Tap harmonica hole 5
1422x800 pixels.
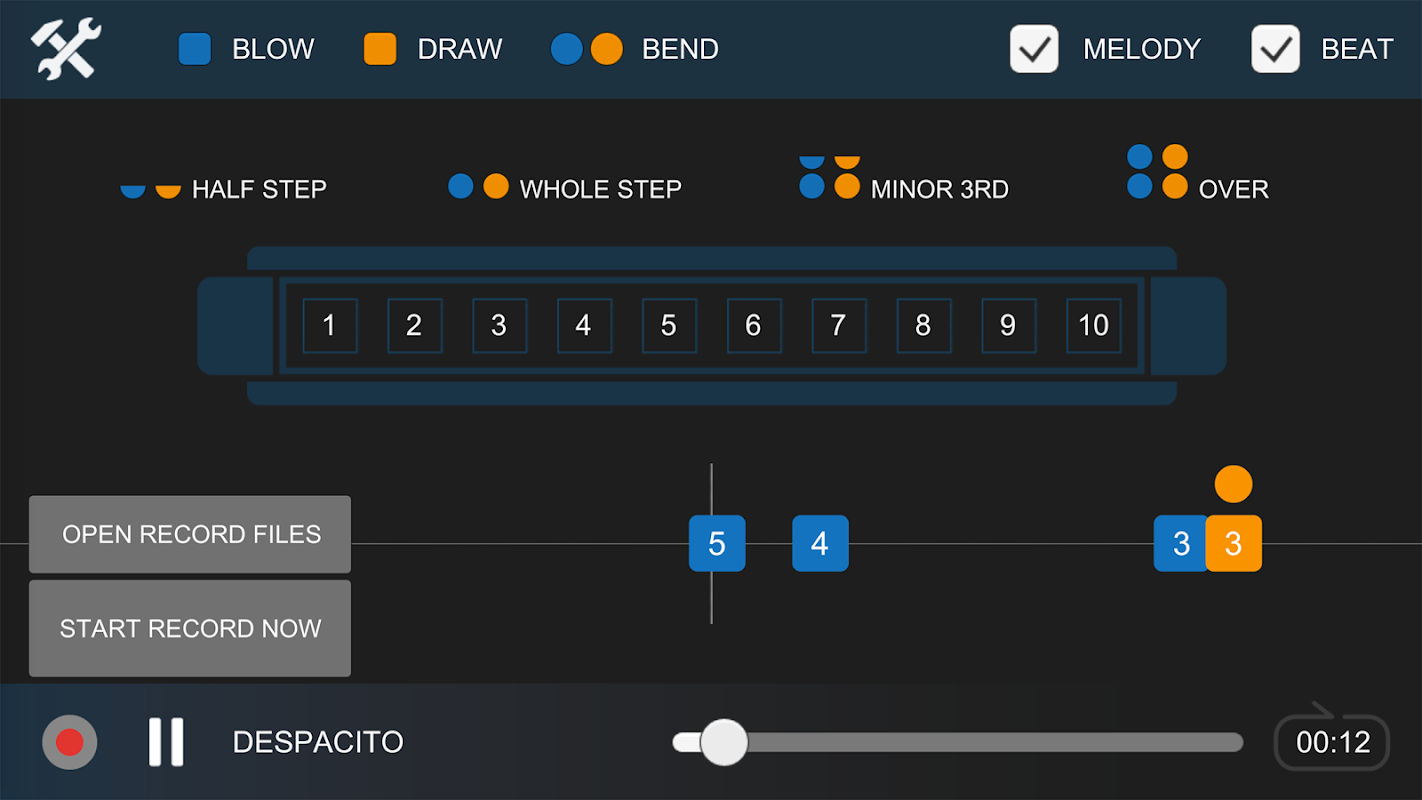pyautogui.click(x=669, y=325)
